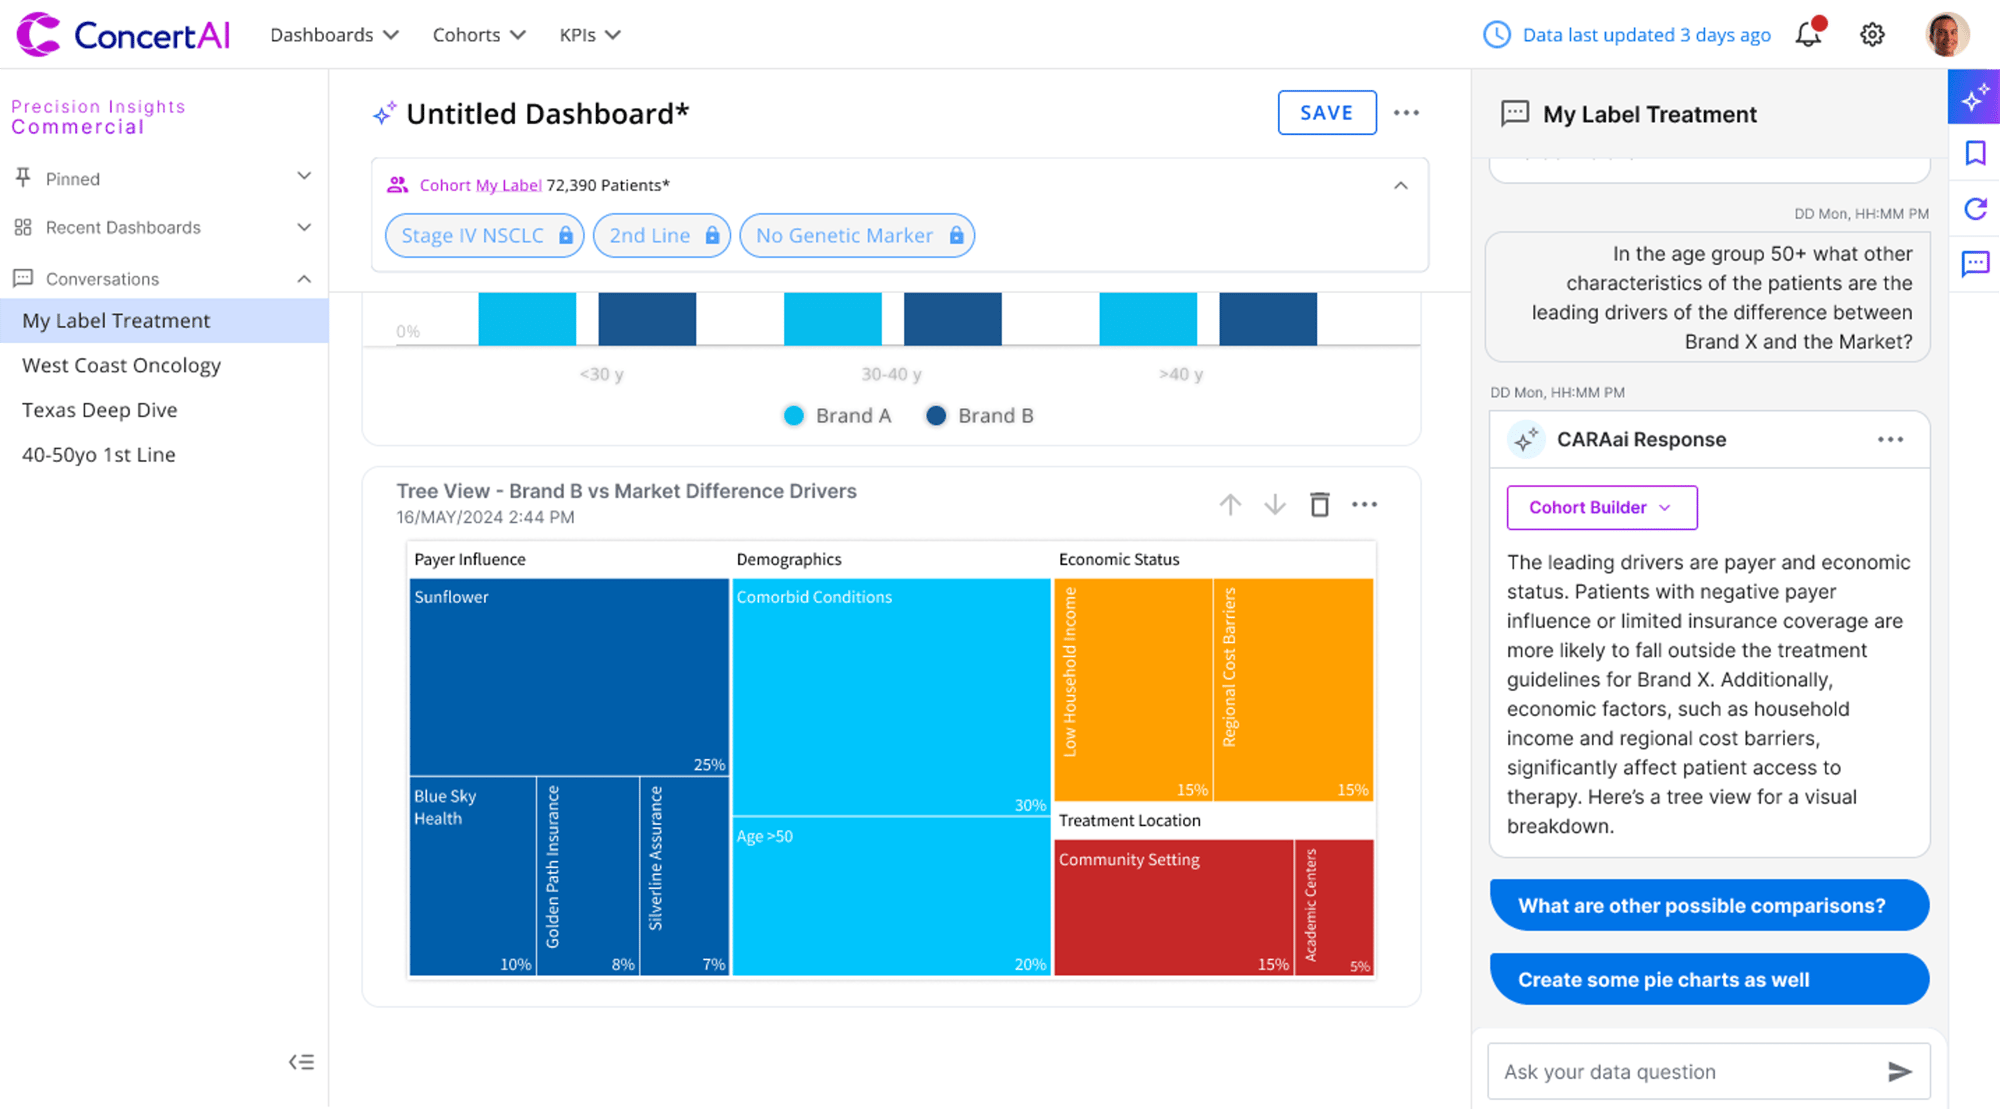Toggle Brand B legend entry

[980, 416]
